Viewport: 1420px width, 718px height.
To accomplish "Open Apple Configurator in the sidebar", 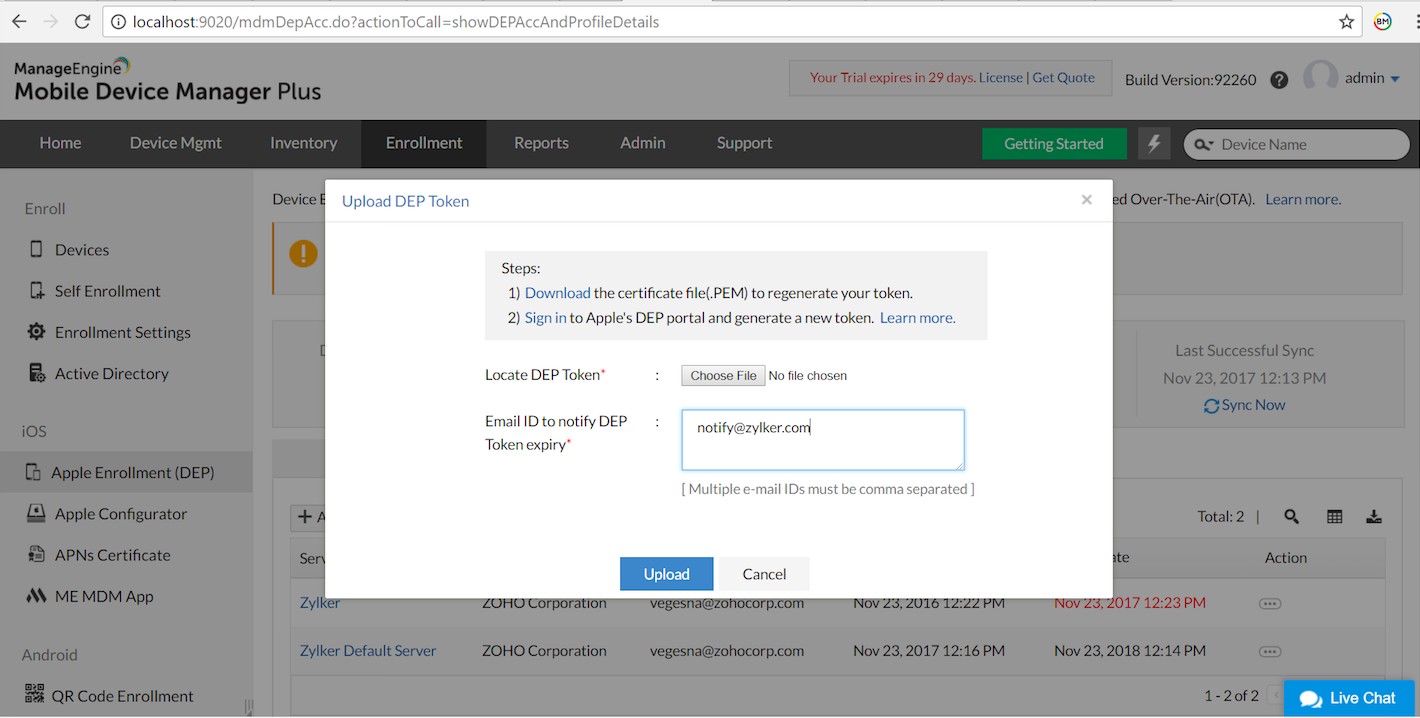I will pyautogui.click(x=121, y=514).
